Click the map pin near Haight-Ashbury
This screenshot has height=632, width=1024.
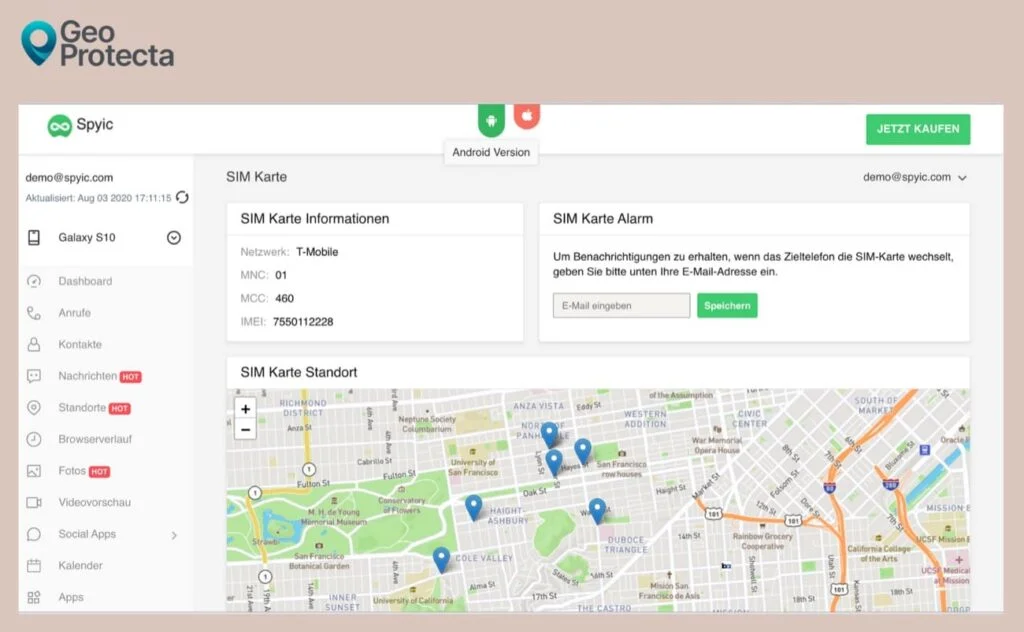pyautogui.click(x=473, y=507)
